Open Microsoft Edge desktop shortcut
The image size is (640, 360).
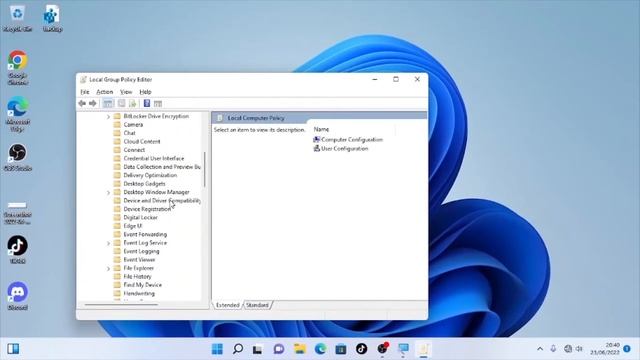pos(18,114)
